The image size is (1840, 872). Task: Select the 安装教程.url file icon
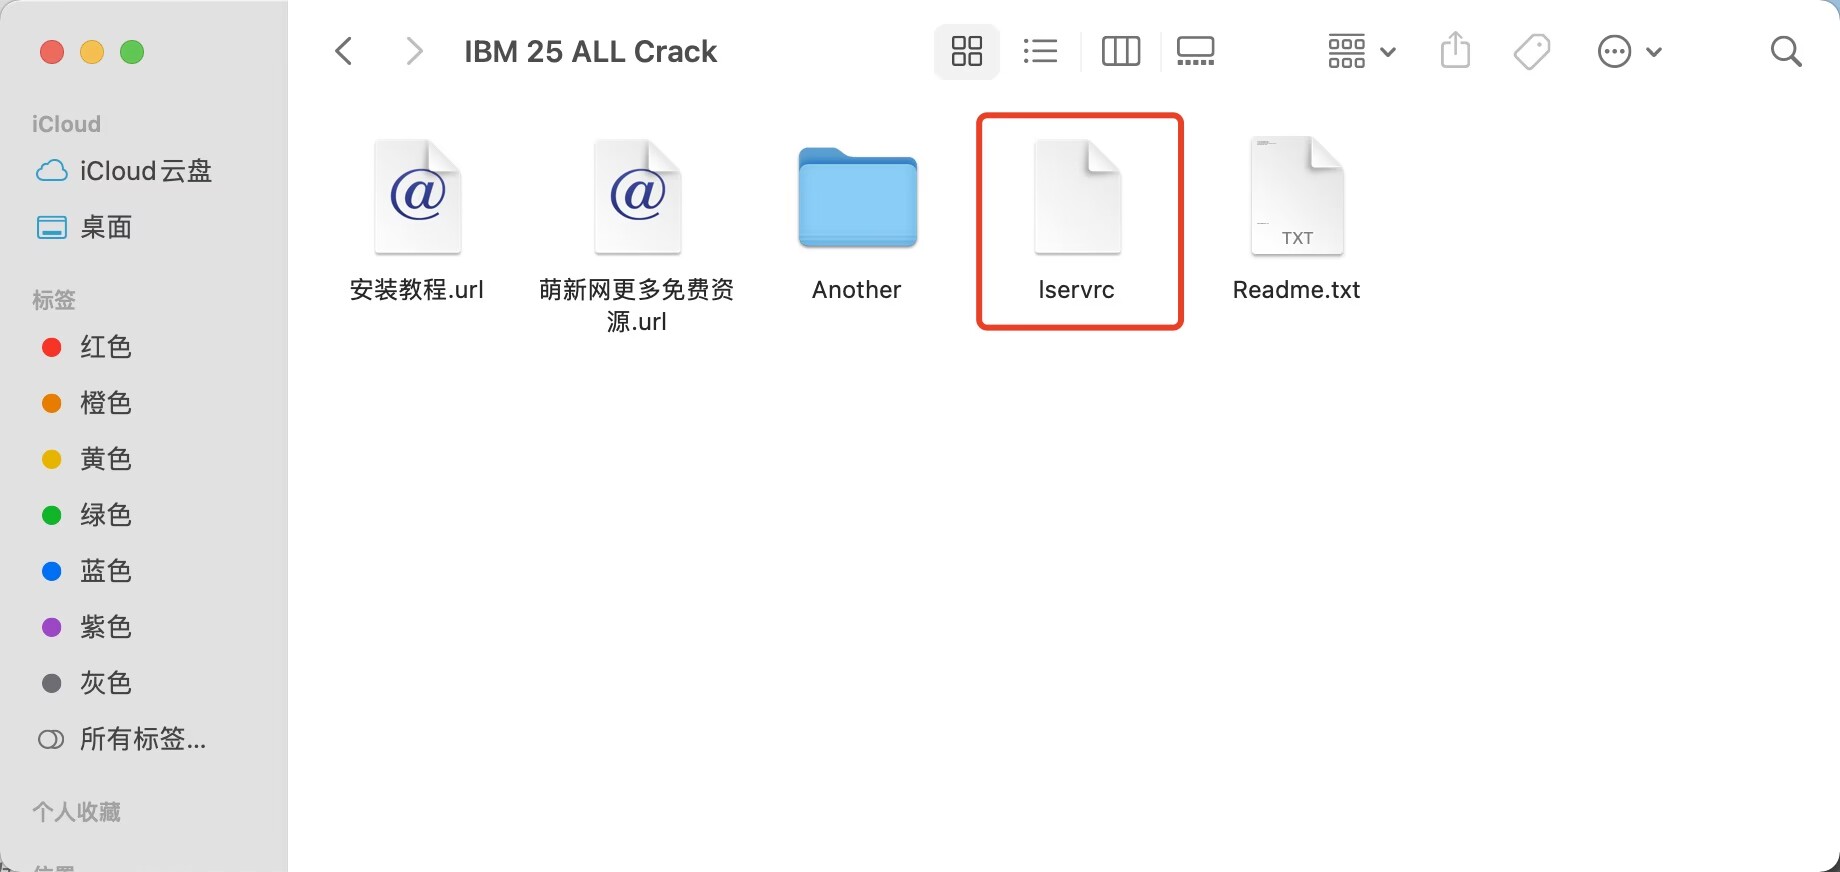[418, 197]
